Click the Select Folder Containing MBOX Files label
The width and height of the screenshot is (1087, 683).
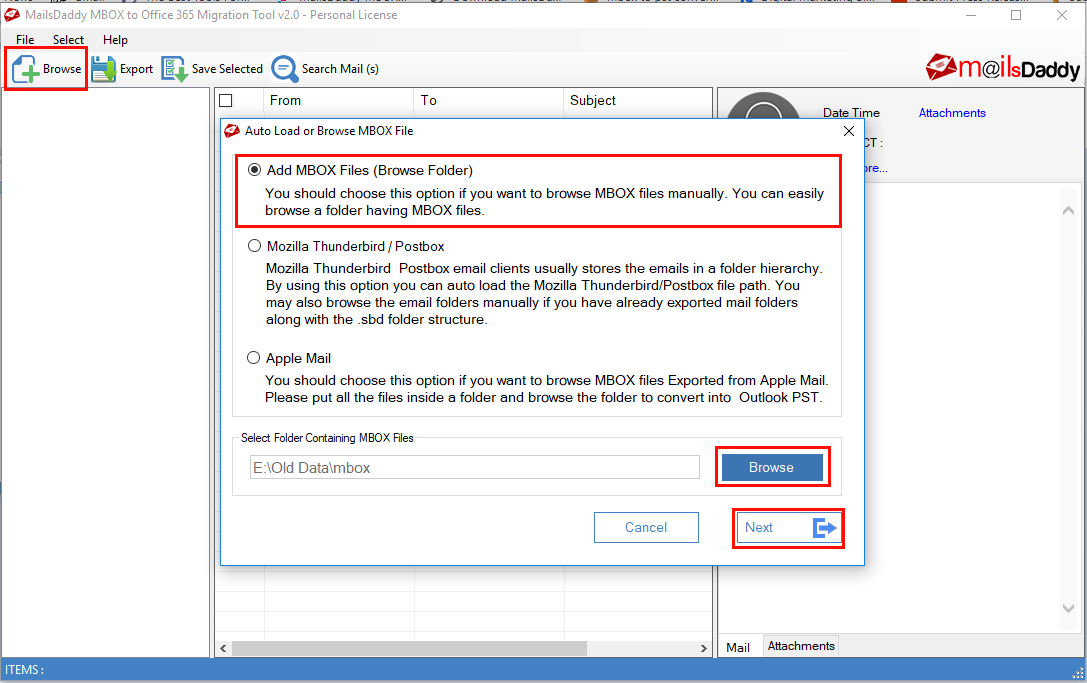(x=327, y=438)
